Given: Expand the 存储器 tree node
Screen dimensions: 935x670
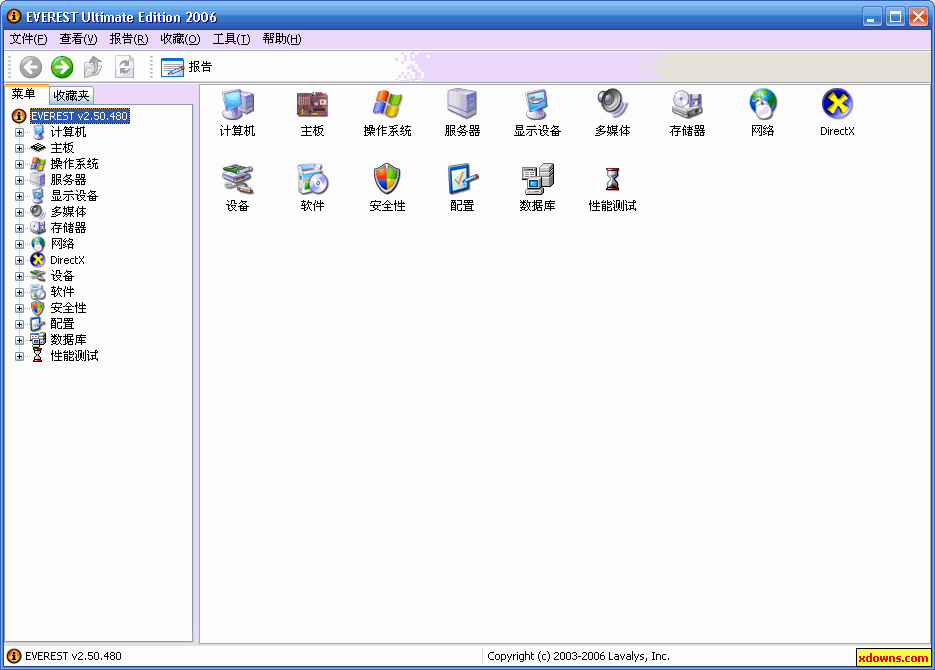Looking at the screenshot, I should click(19, 228).
